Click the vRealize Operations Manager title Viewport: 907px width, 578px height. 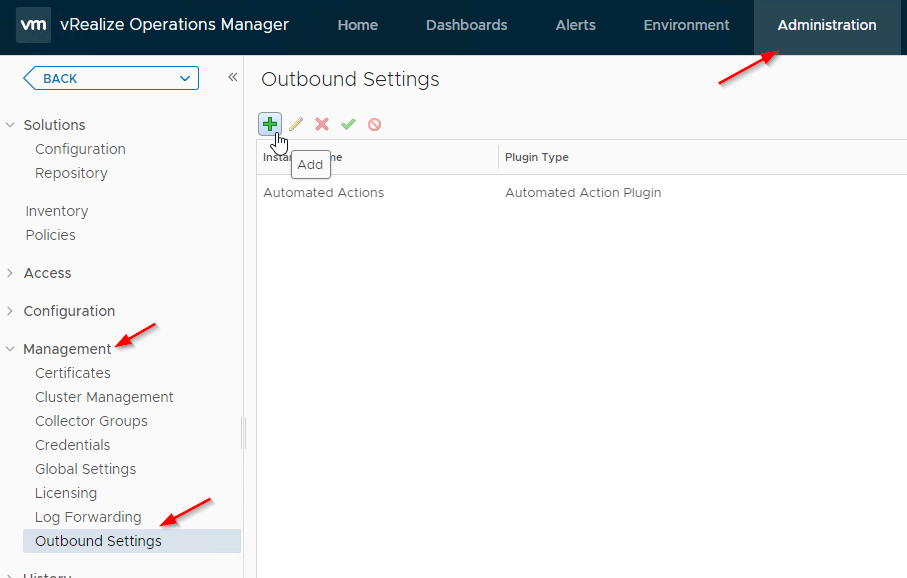174,25
